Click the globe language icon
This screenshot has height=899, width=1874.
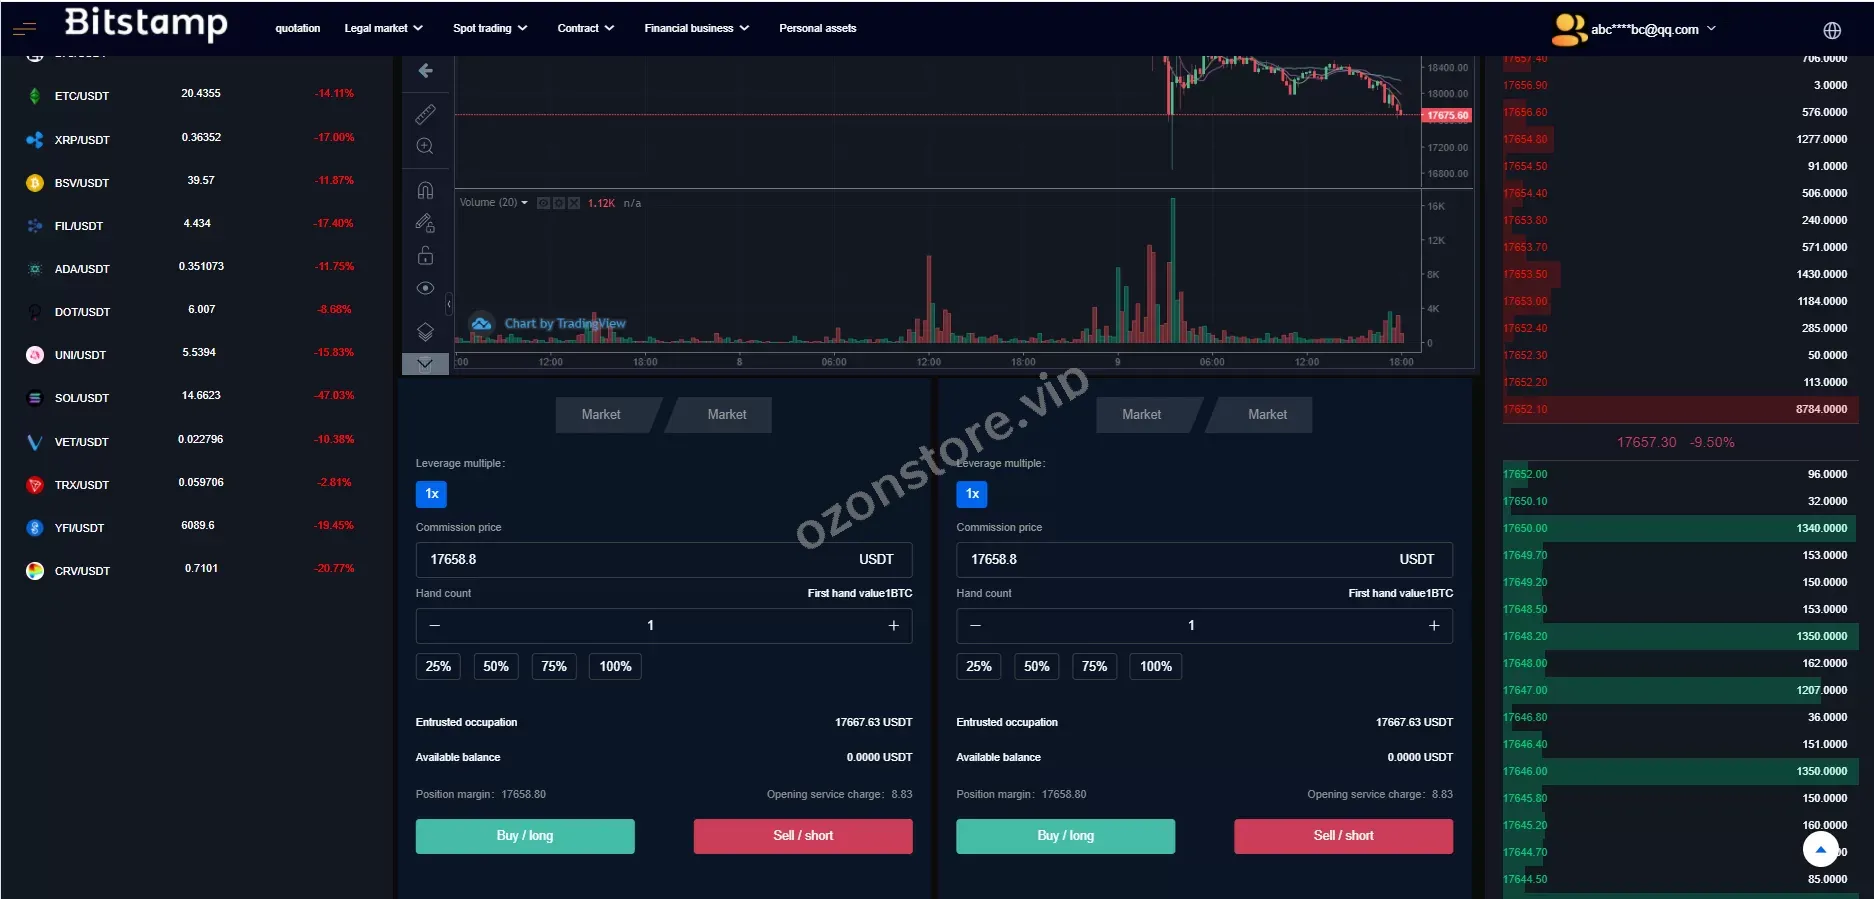(1831, 30)
